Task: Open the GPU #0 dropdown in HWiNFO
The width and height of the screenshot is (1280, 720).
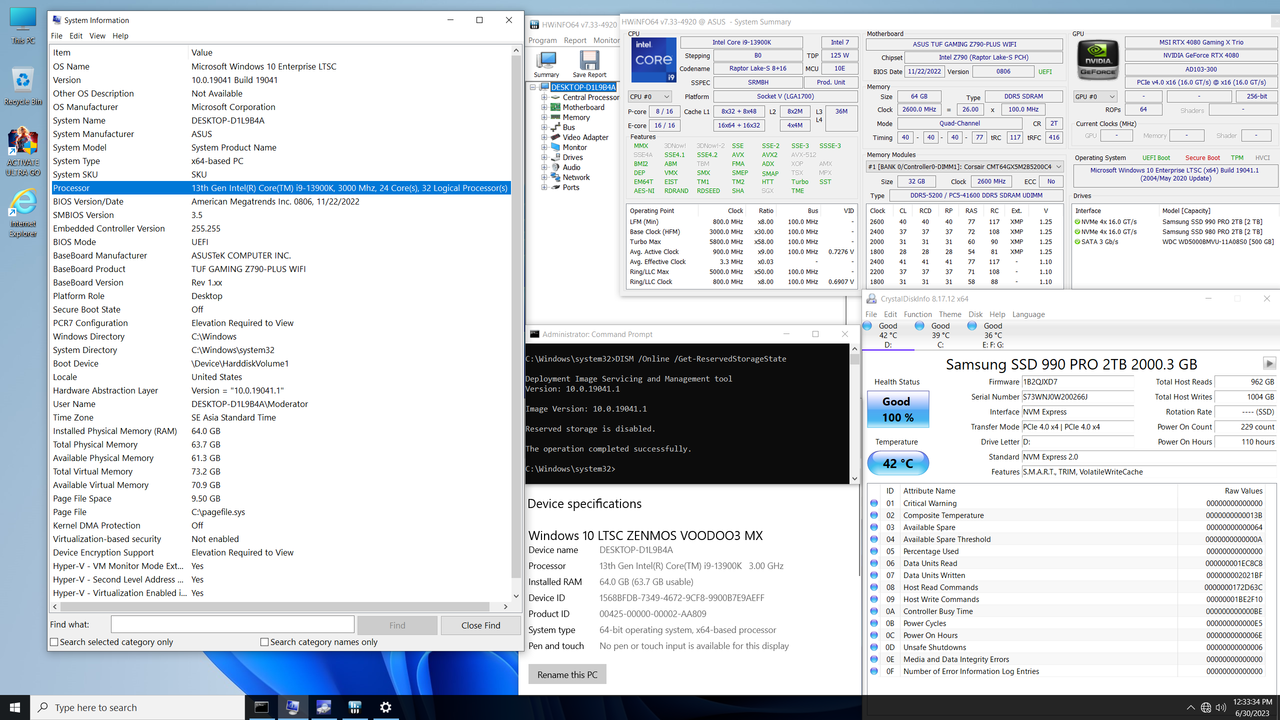Action: click(x=1095, y=97)
